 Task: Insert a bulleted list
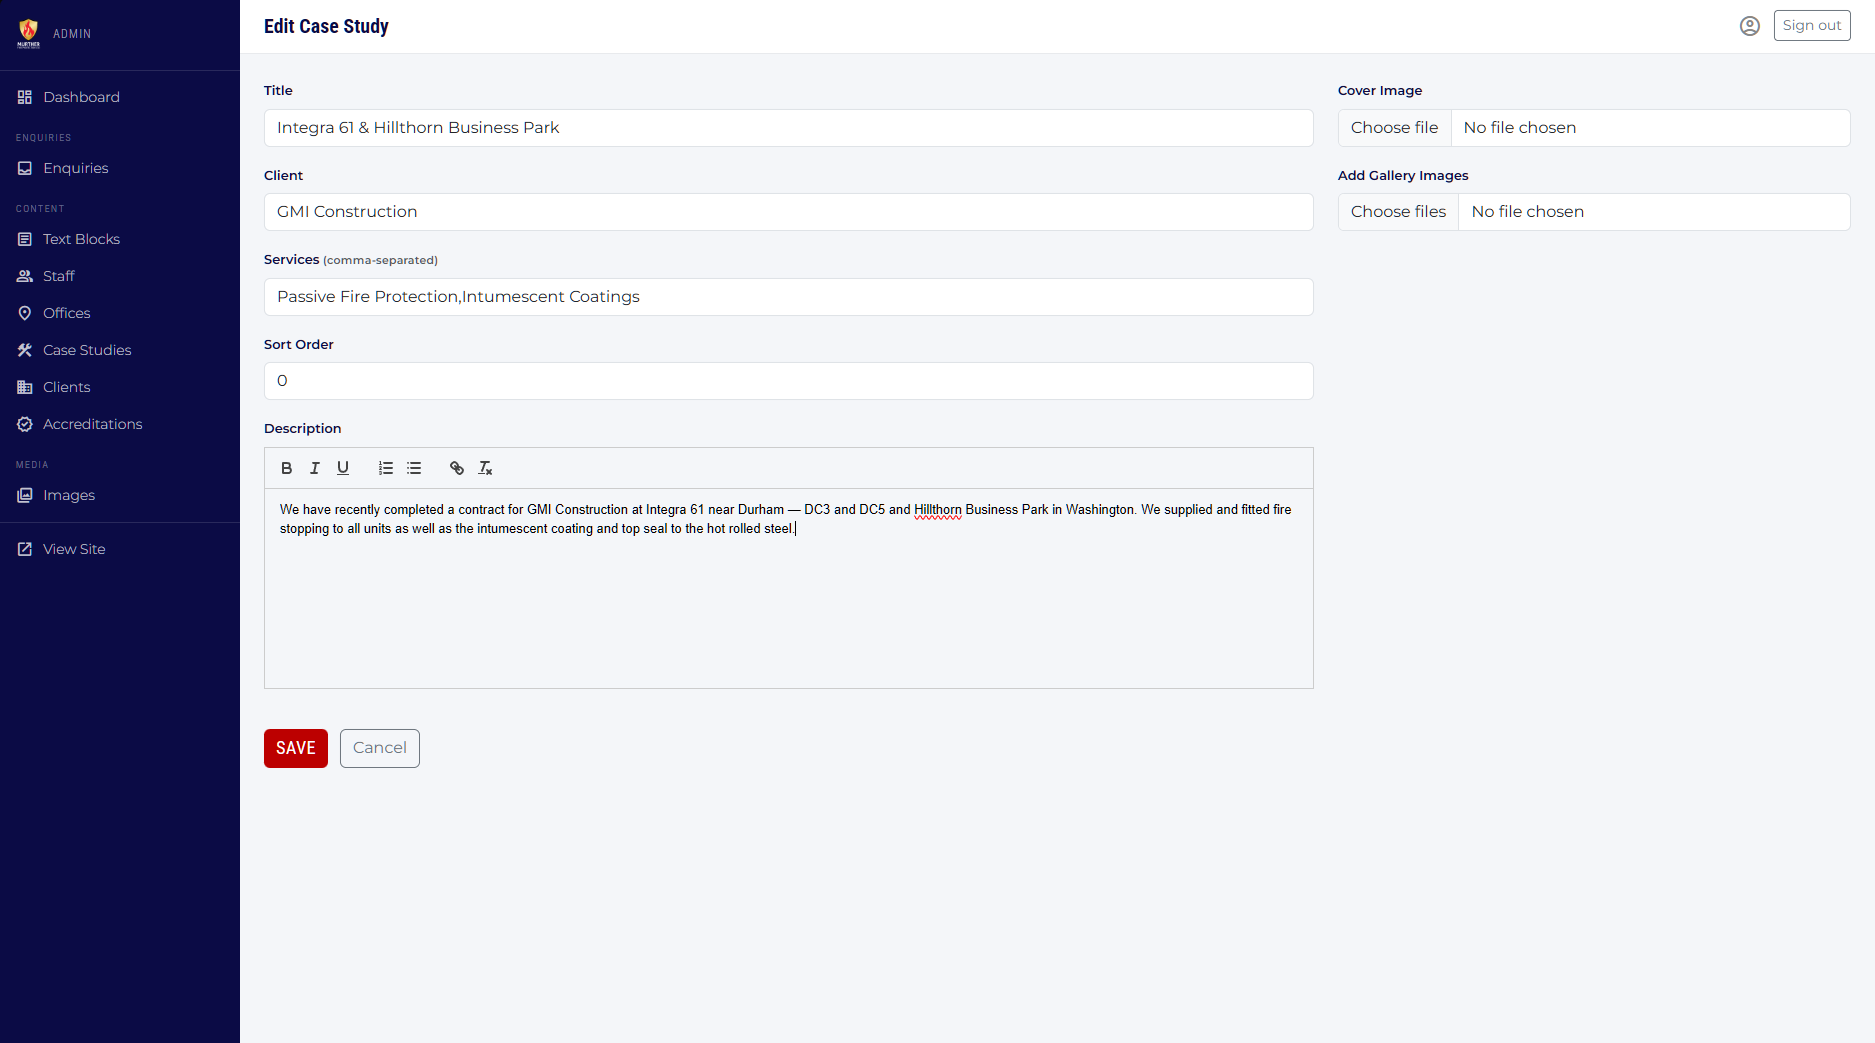[x=414, y=468]
